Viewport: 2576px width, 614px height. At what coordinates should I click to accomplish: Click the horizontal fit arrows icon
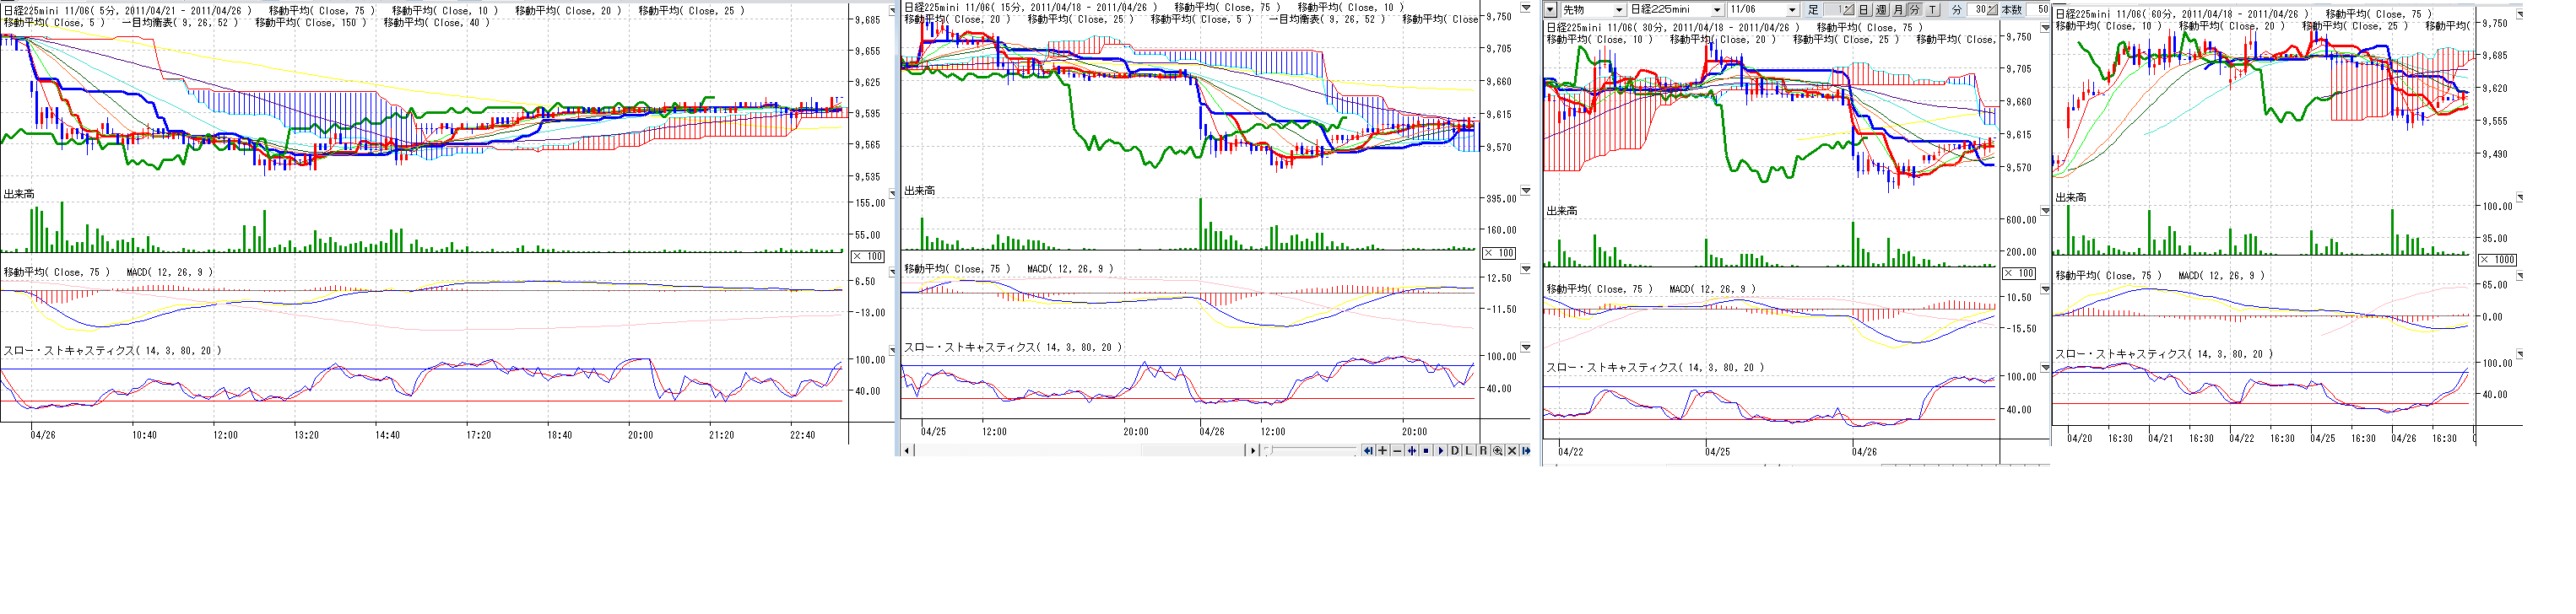point(1412,451)
